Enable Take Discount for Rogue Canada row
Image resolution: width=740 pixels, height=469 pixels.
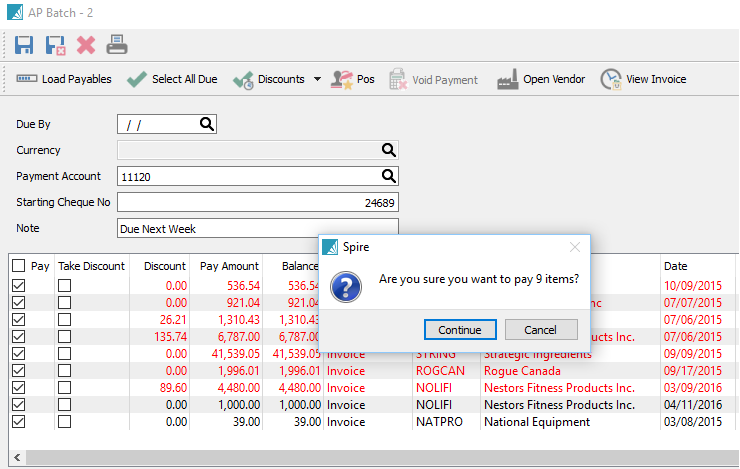64,371
